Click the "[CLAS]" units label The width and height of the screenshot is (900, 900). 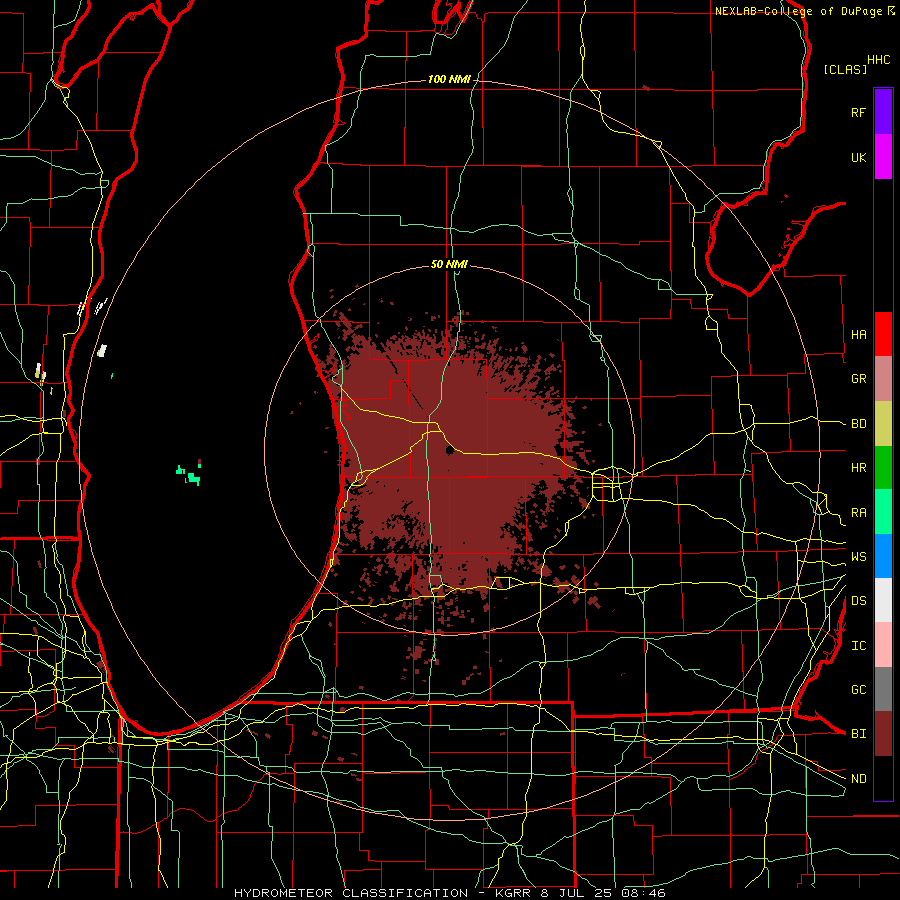(845, 69)
